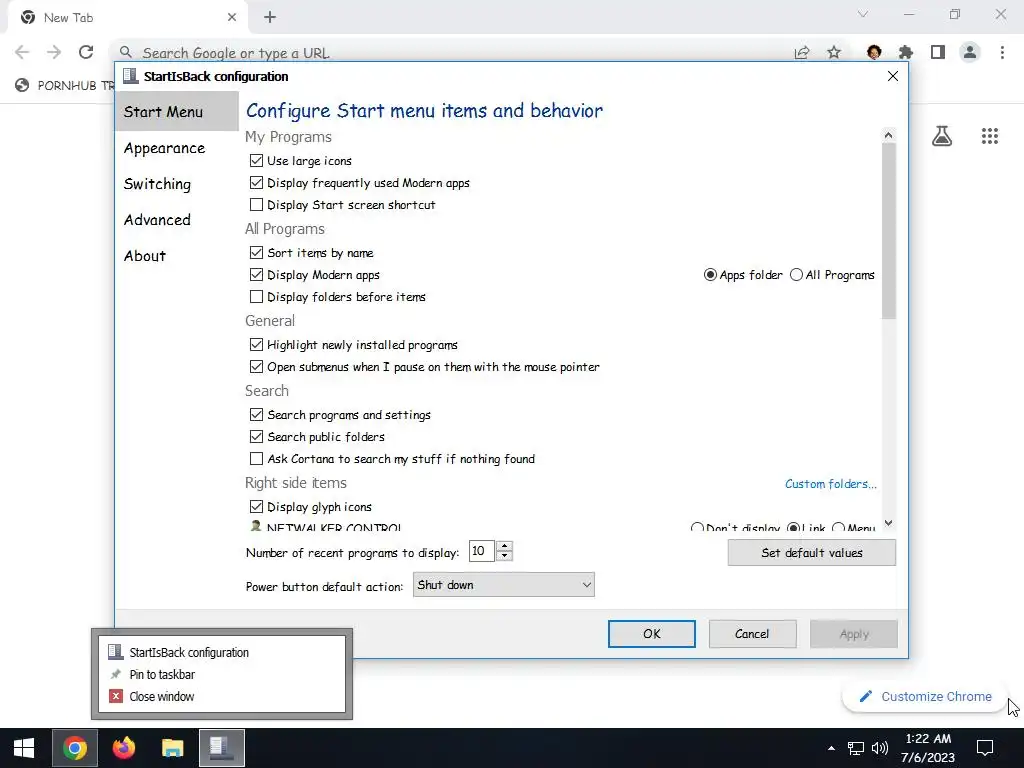
Task: Open the Labs flask icon
Action: point(942,136)
